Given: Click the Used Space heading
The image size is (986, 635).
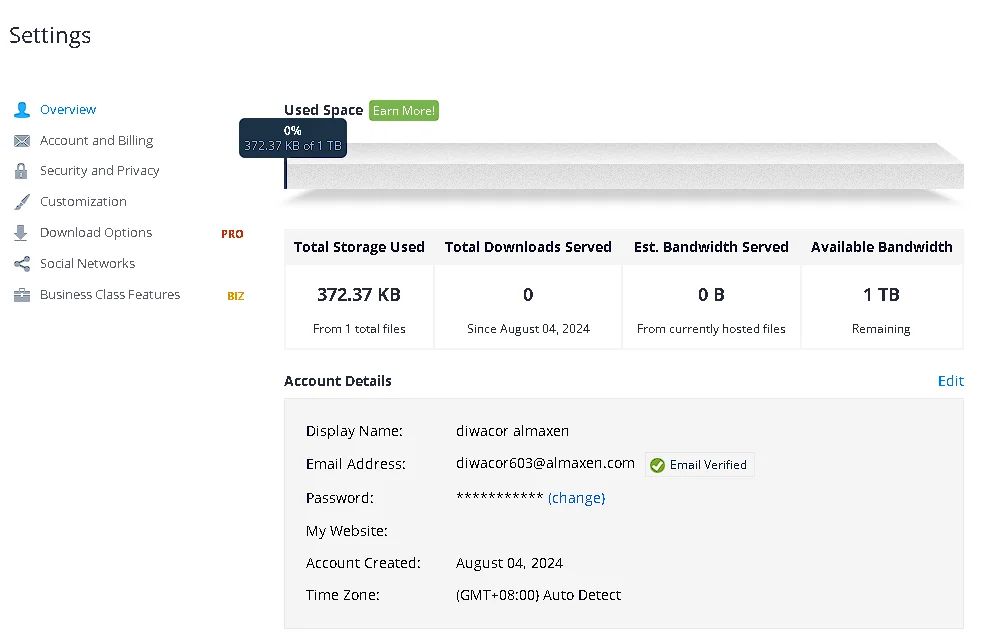Looking at the screenshot, I should (323, 110).
